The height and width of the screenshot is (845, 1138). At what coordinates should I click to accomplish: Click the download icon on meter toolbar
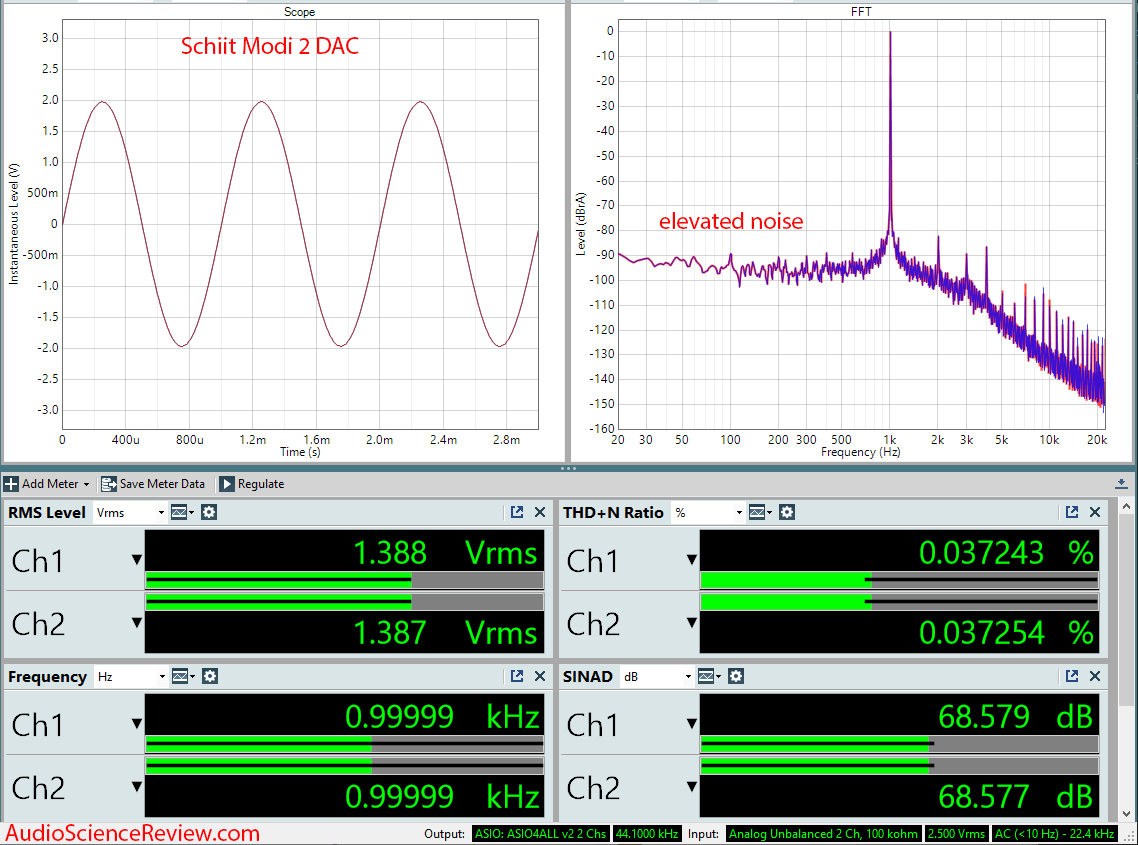click(1121, 483)
